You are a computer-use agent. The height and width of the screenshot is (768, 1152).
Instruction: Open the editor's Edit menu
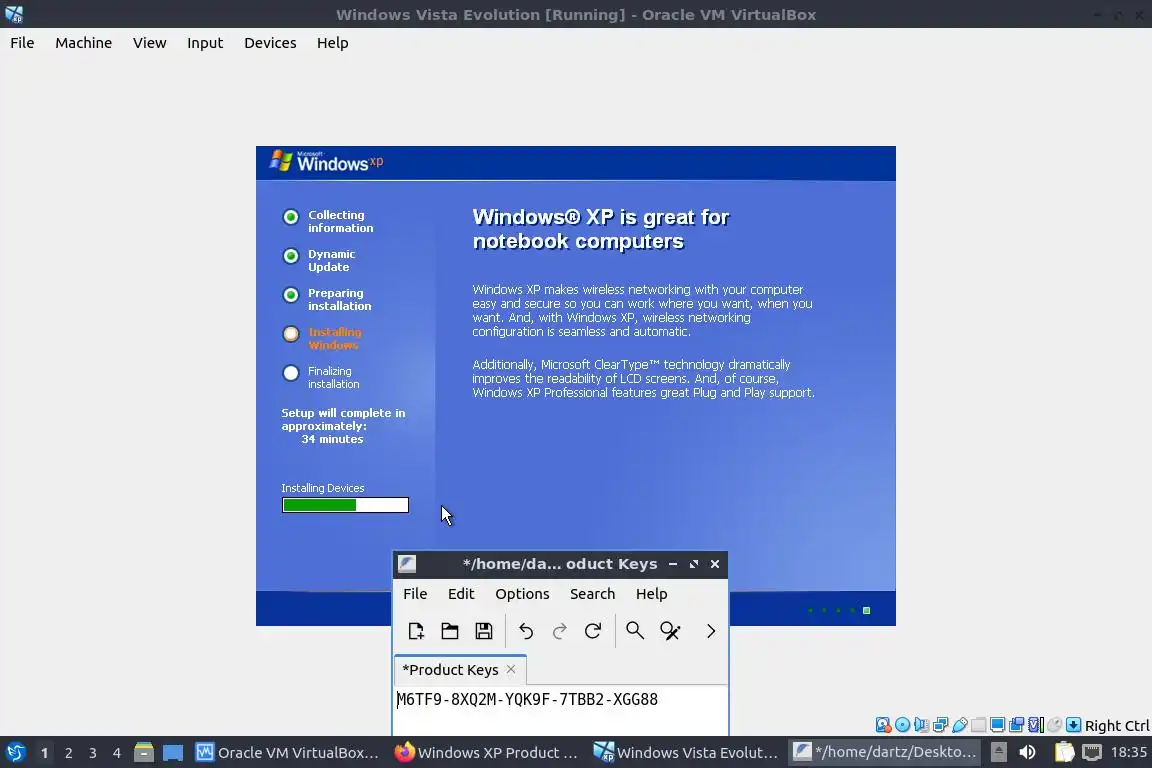461,594
